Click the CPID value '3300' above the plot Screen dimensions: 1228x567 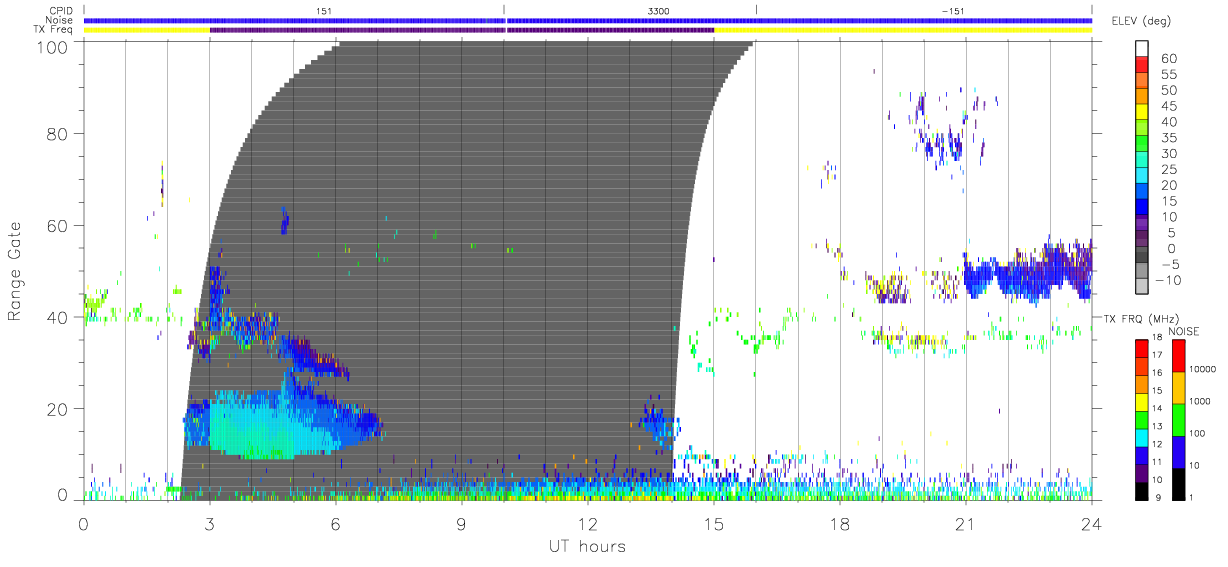(x=659, y=10)
